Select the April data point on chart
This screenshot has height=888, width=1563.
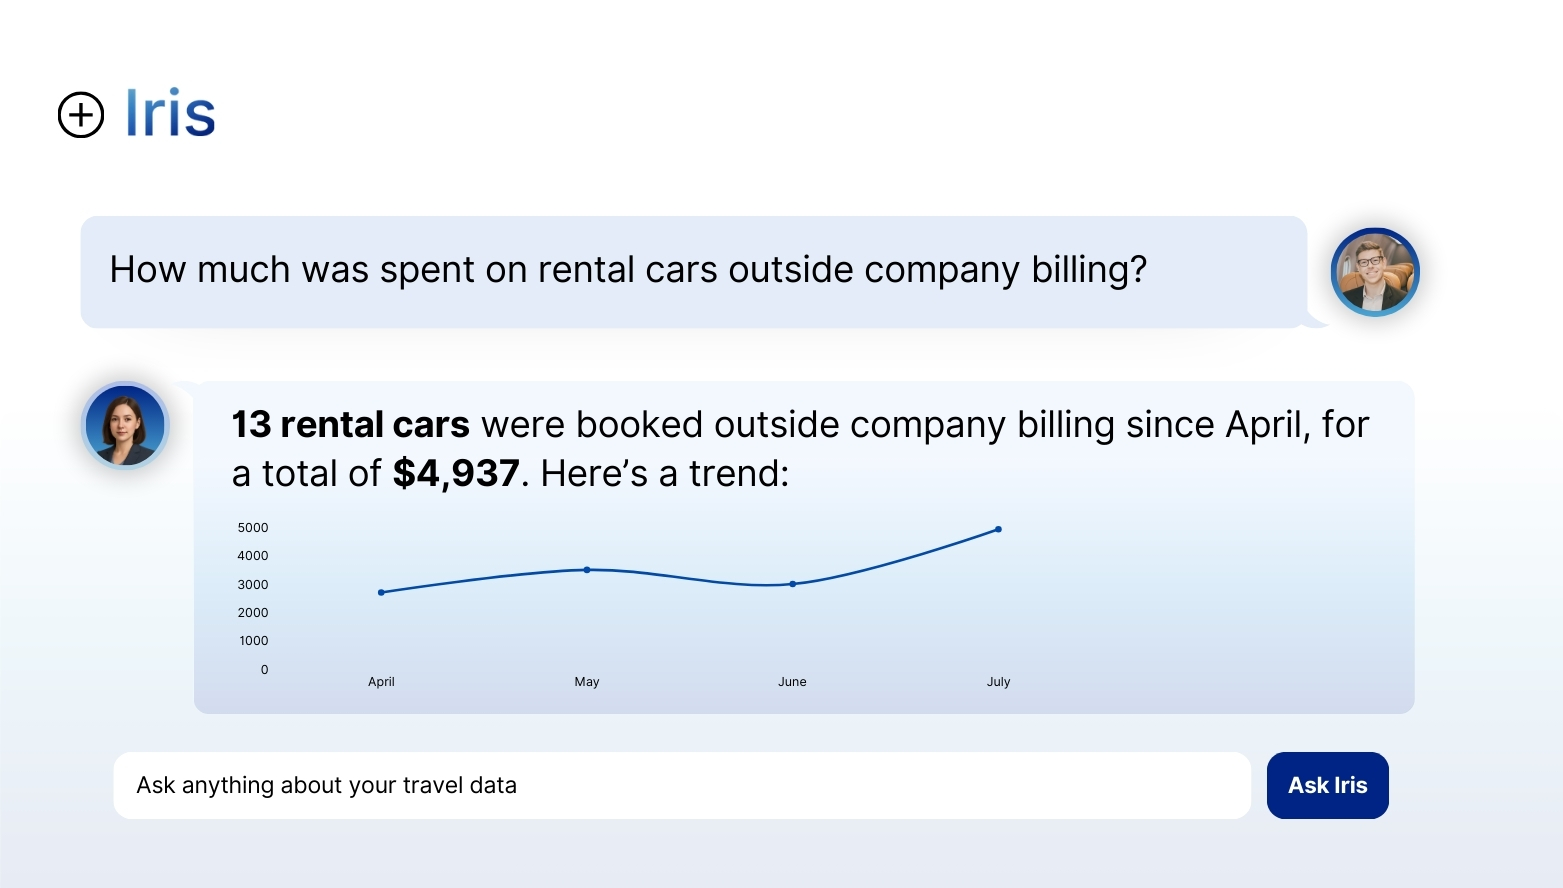(x=381, y=592)
